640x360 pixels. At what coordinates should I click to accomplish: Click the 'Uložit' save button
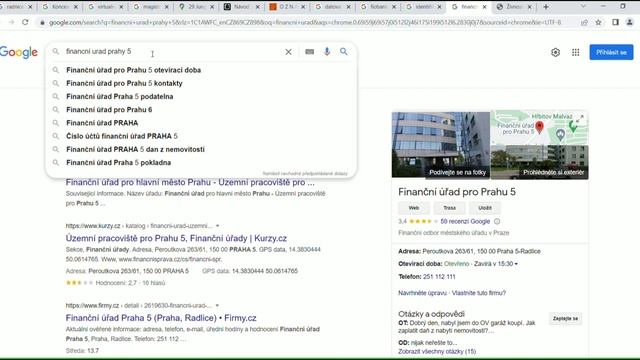[x=485, y=208]
